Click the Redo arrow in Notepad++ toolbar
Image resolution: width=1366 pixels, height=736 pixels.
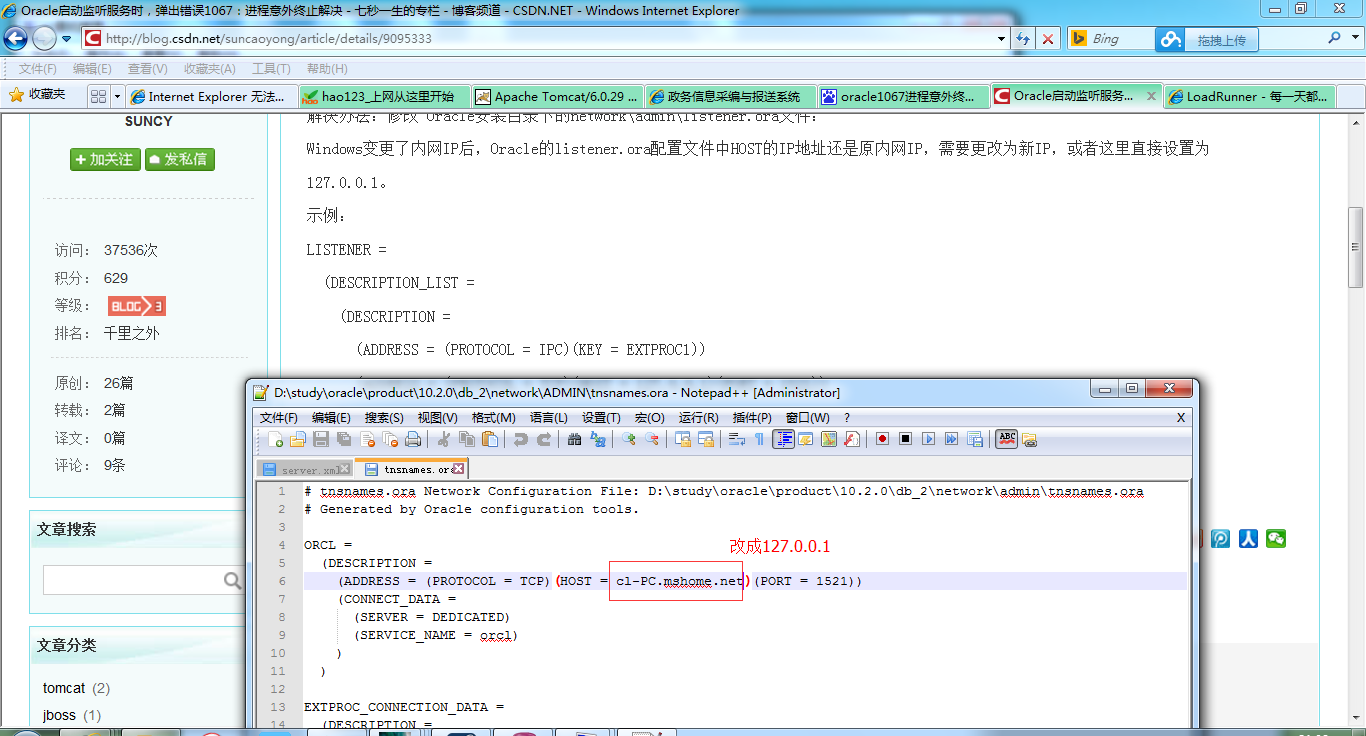(x=544, y=439)
